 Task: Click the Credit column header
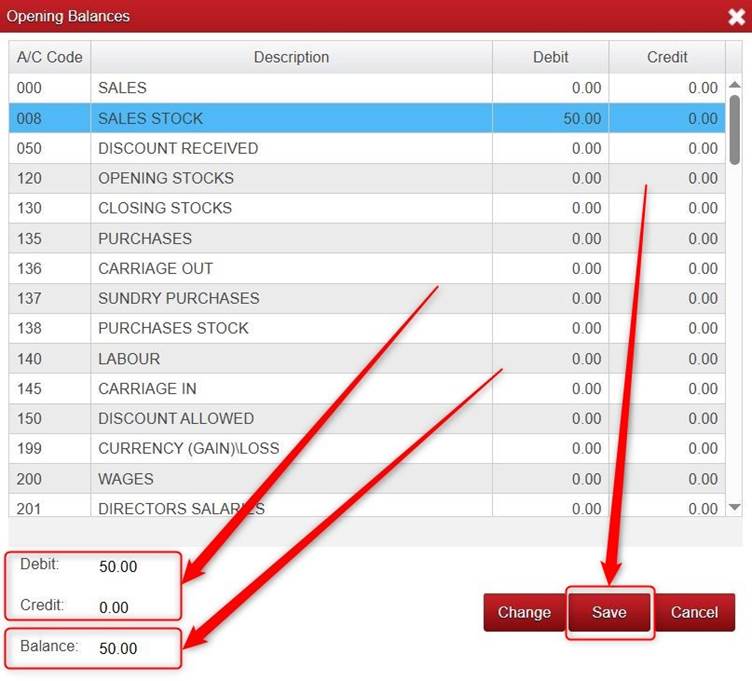(667, 57)
